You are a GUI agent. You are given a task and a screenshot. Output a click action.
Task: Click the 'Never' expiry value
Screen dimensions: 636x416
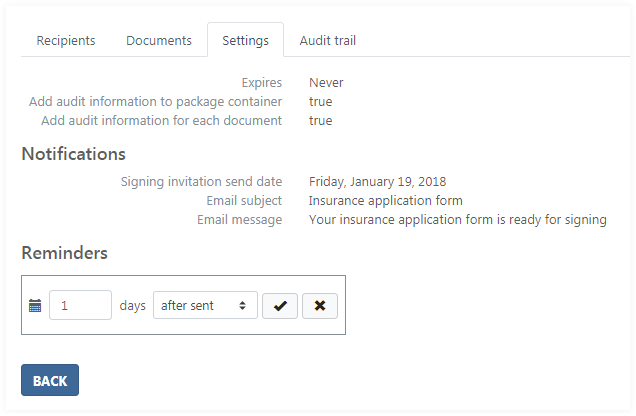click(326, 83)
